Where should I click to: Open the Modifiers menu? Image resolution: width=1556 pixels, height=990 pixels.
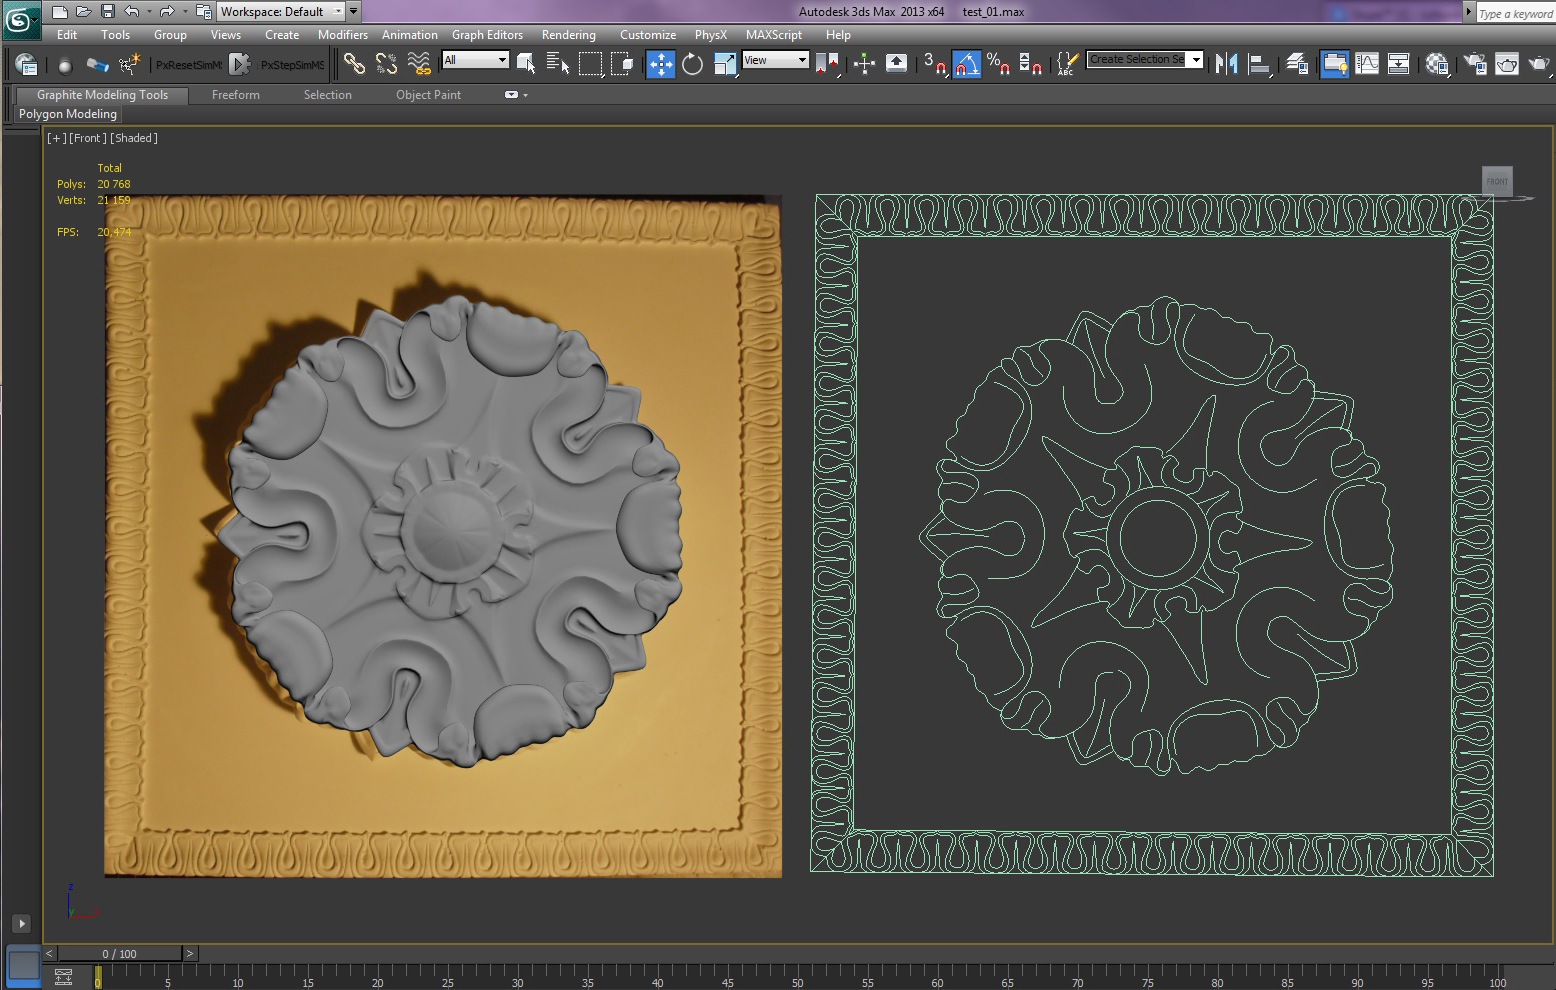343,34
